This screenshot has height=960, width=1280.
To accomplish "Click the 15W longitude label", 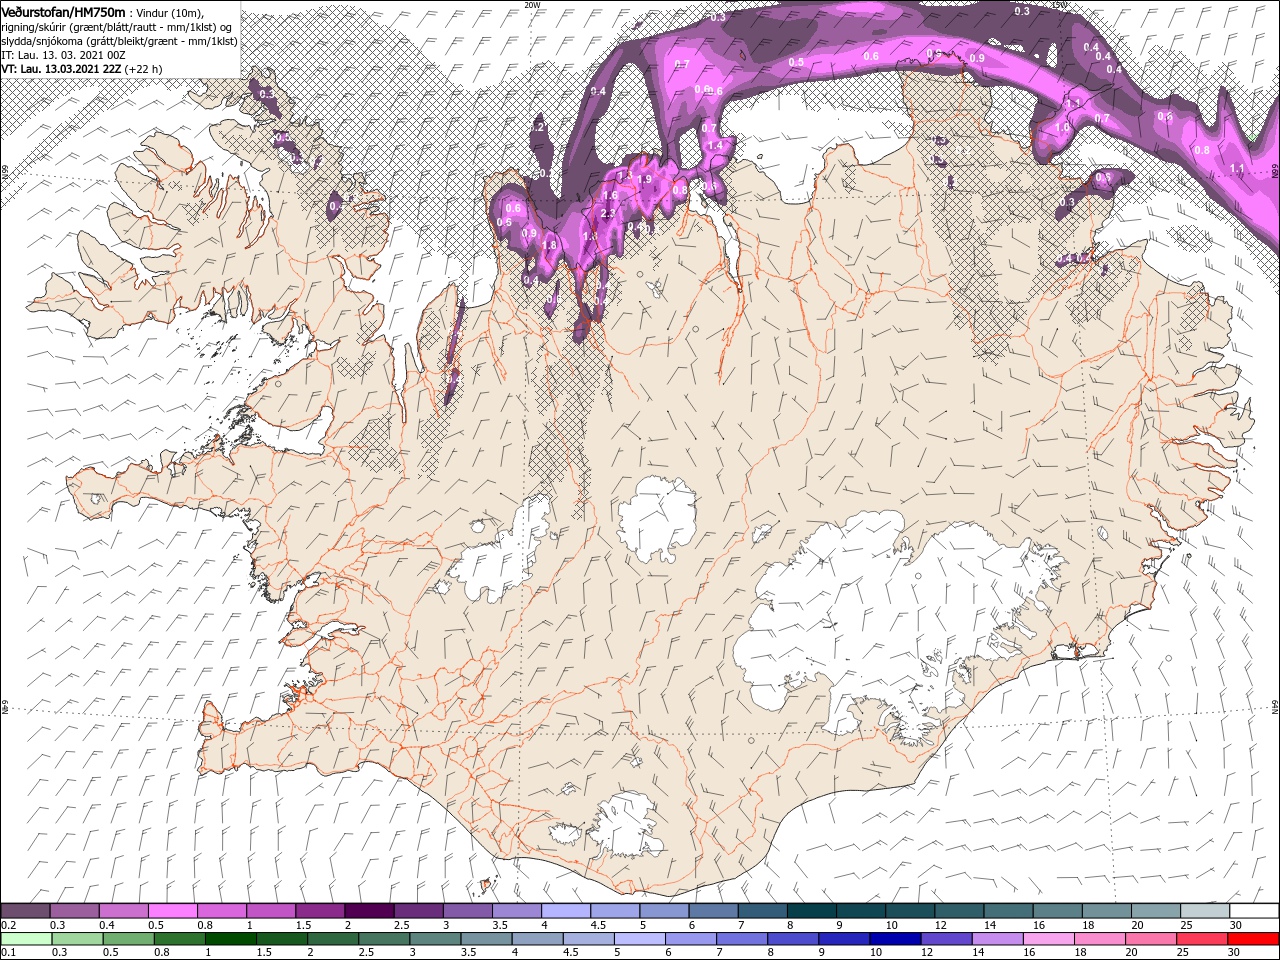I will click(x=1059, y=5).
